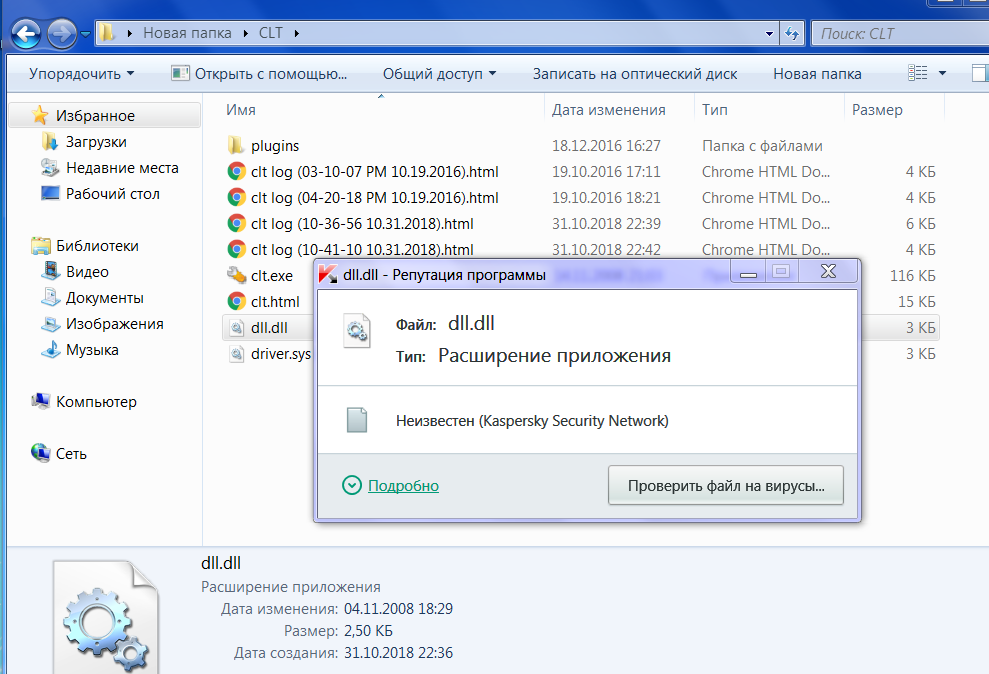
Task: Expand 'Подробно' chevron icon in Kaspersky dialog
Action: [352, 485]
